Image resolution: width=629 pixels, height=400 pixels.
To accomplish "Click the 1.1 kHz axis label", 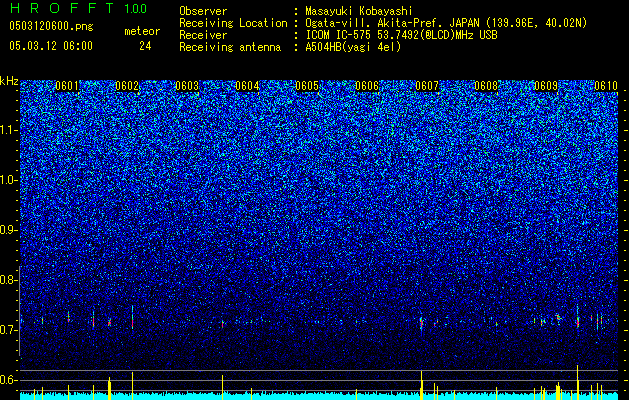I will coord(9,130).
